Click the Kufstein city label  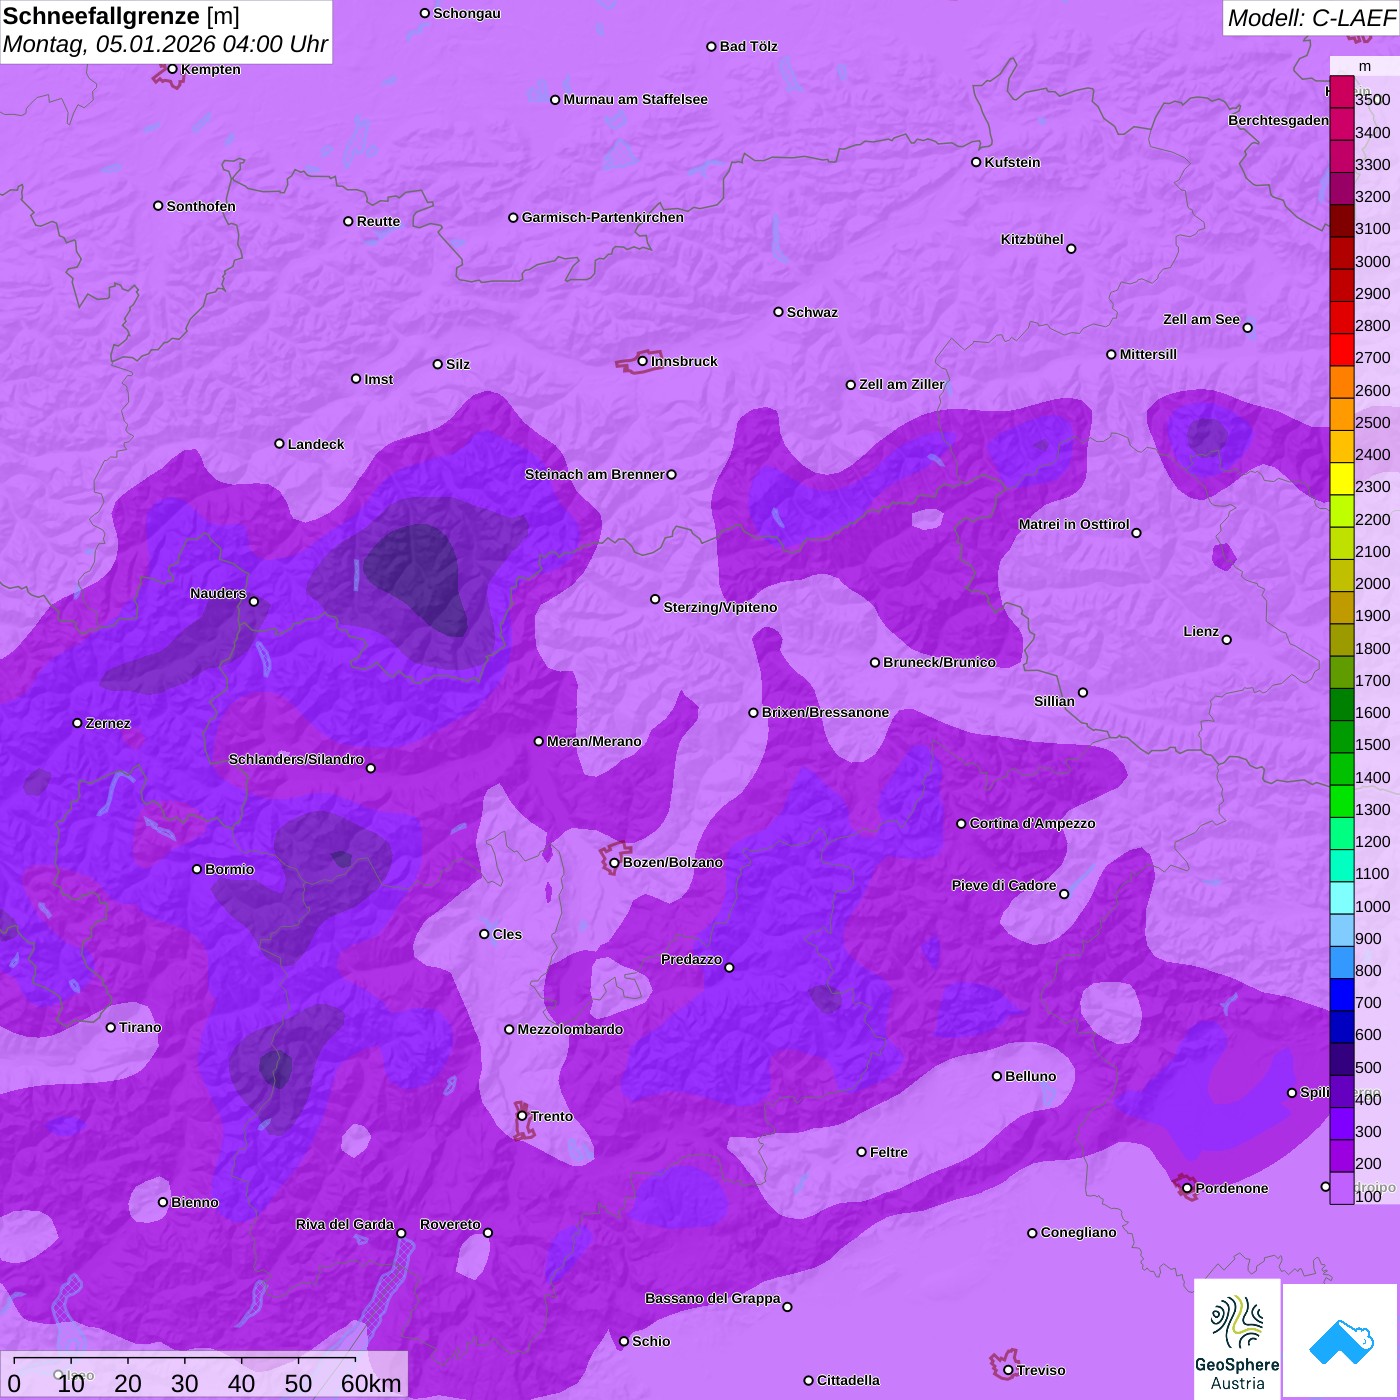(1012, 162)
